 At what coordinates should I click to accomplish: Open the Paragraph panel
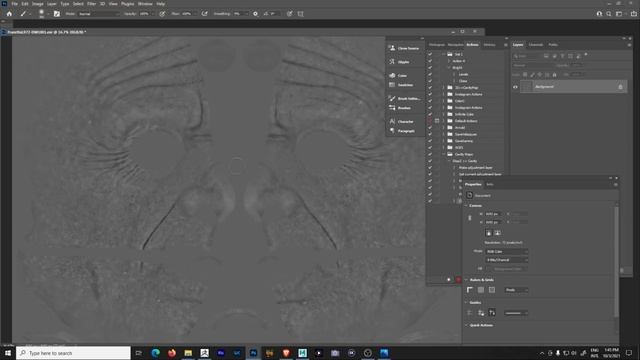point(402,131)
